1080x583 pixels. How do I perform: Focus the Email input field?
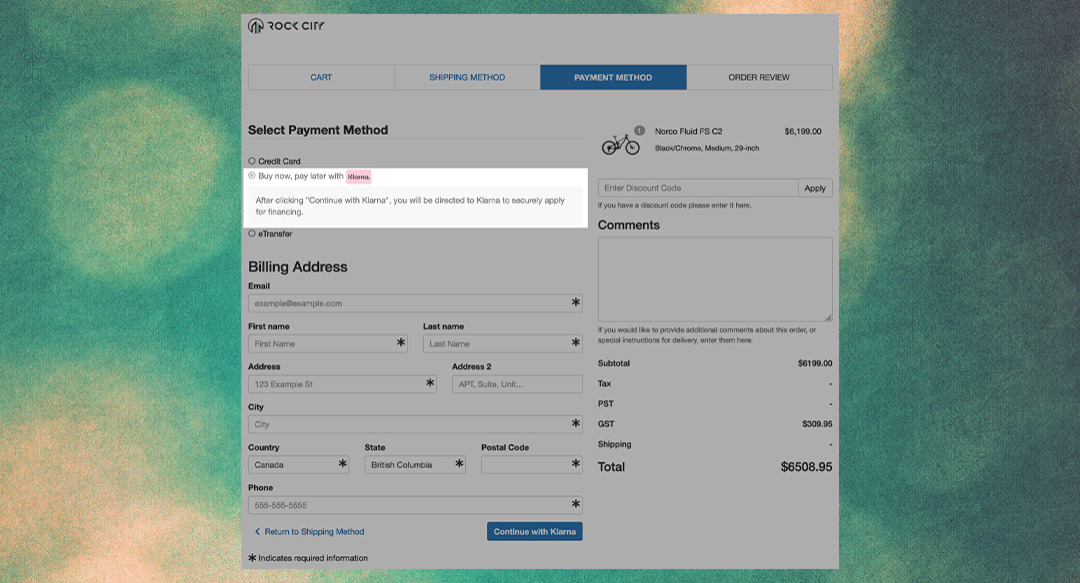click(x=408, y=303)
